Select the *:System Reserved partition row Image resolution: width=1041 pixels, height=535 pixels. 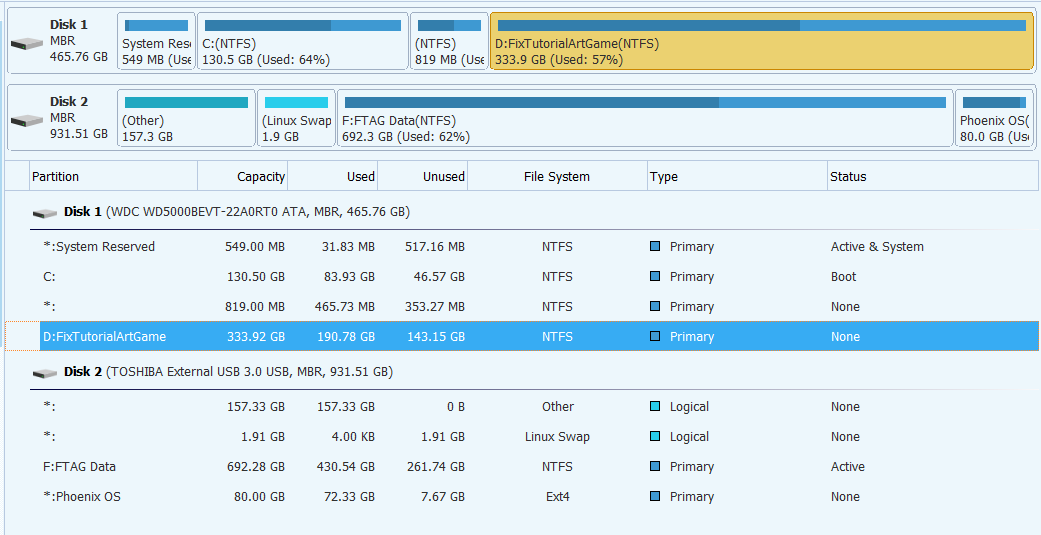click(522, 246)
